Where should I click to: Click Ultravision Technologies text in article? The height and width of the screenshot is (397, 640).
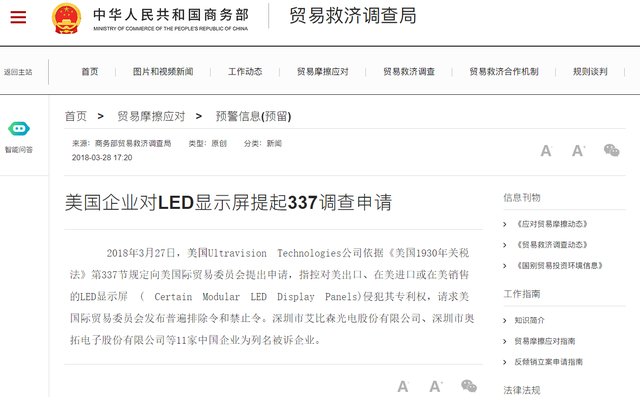[275, 253]
